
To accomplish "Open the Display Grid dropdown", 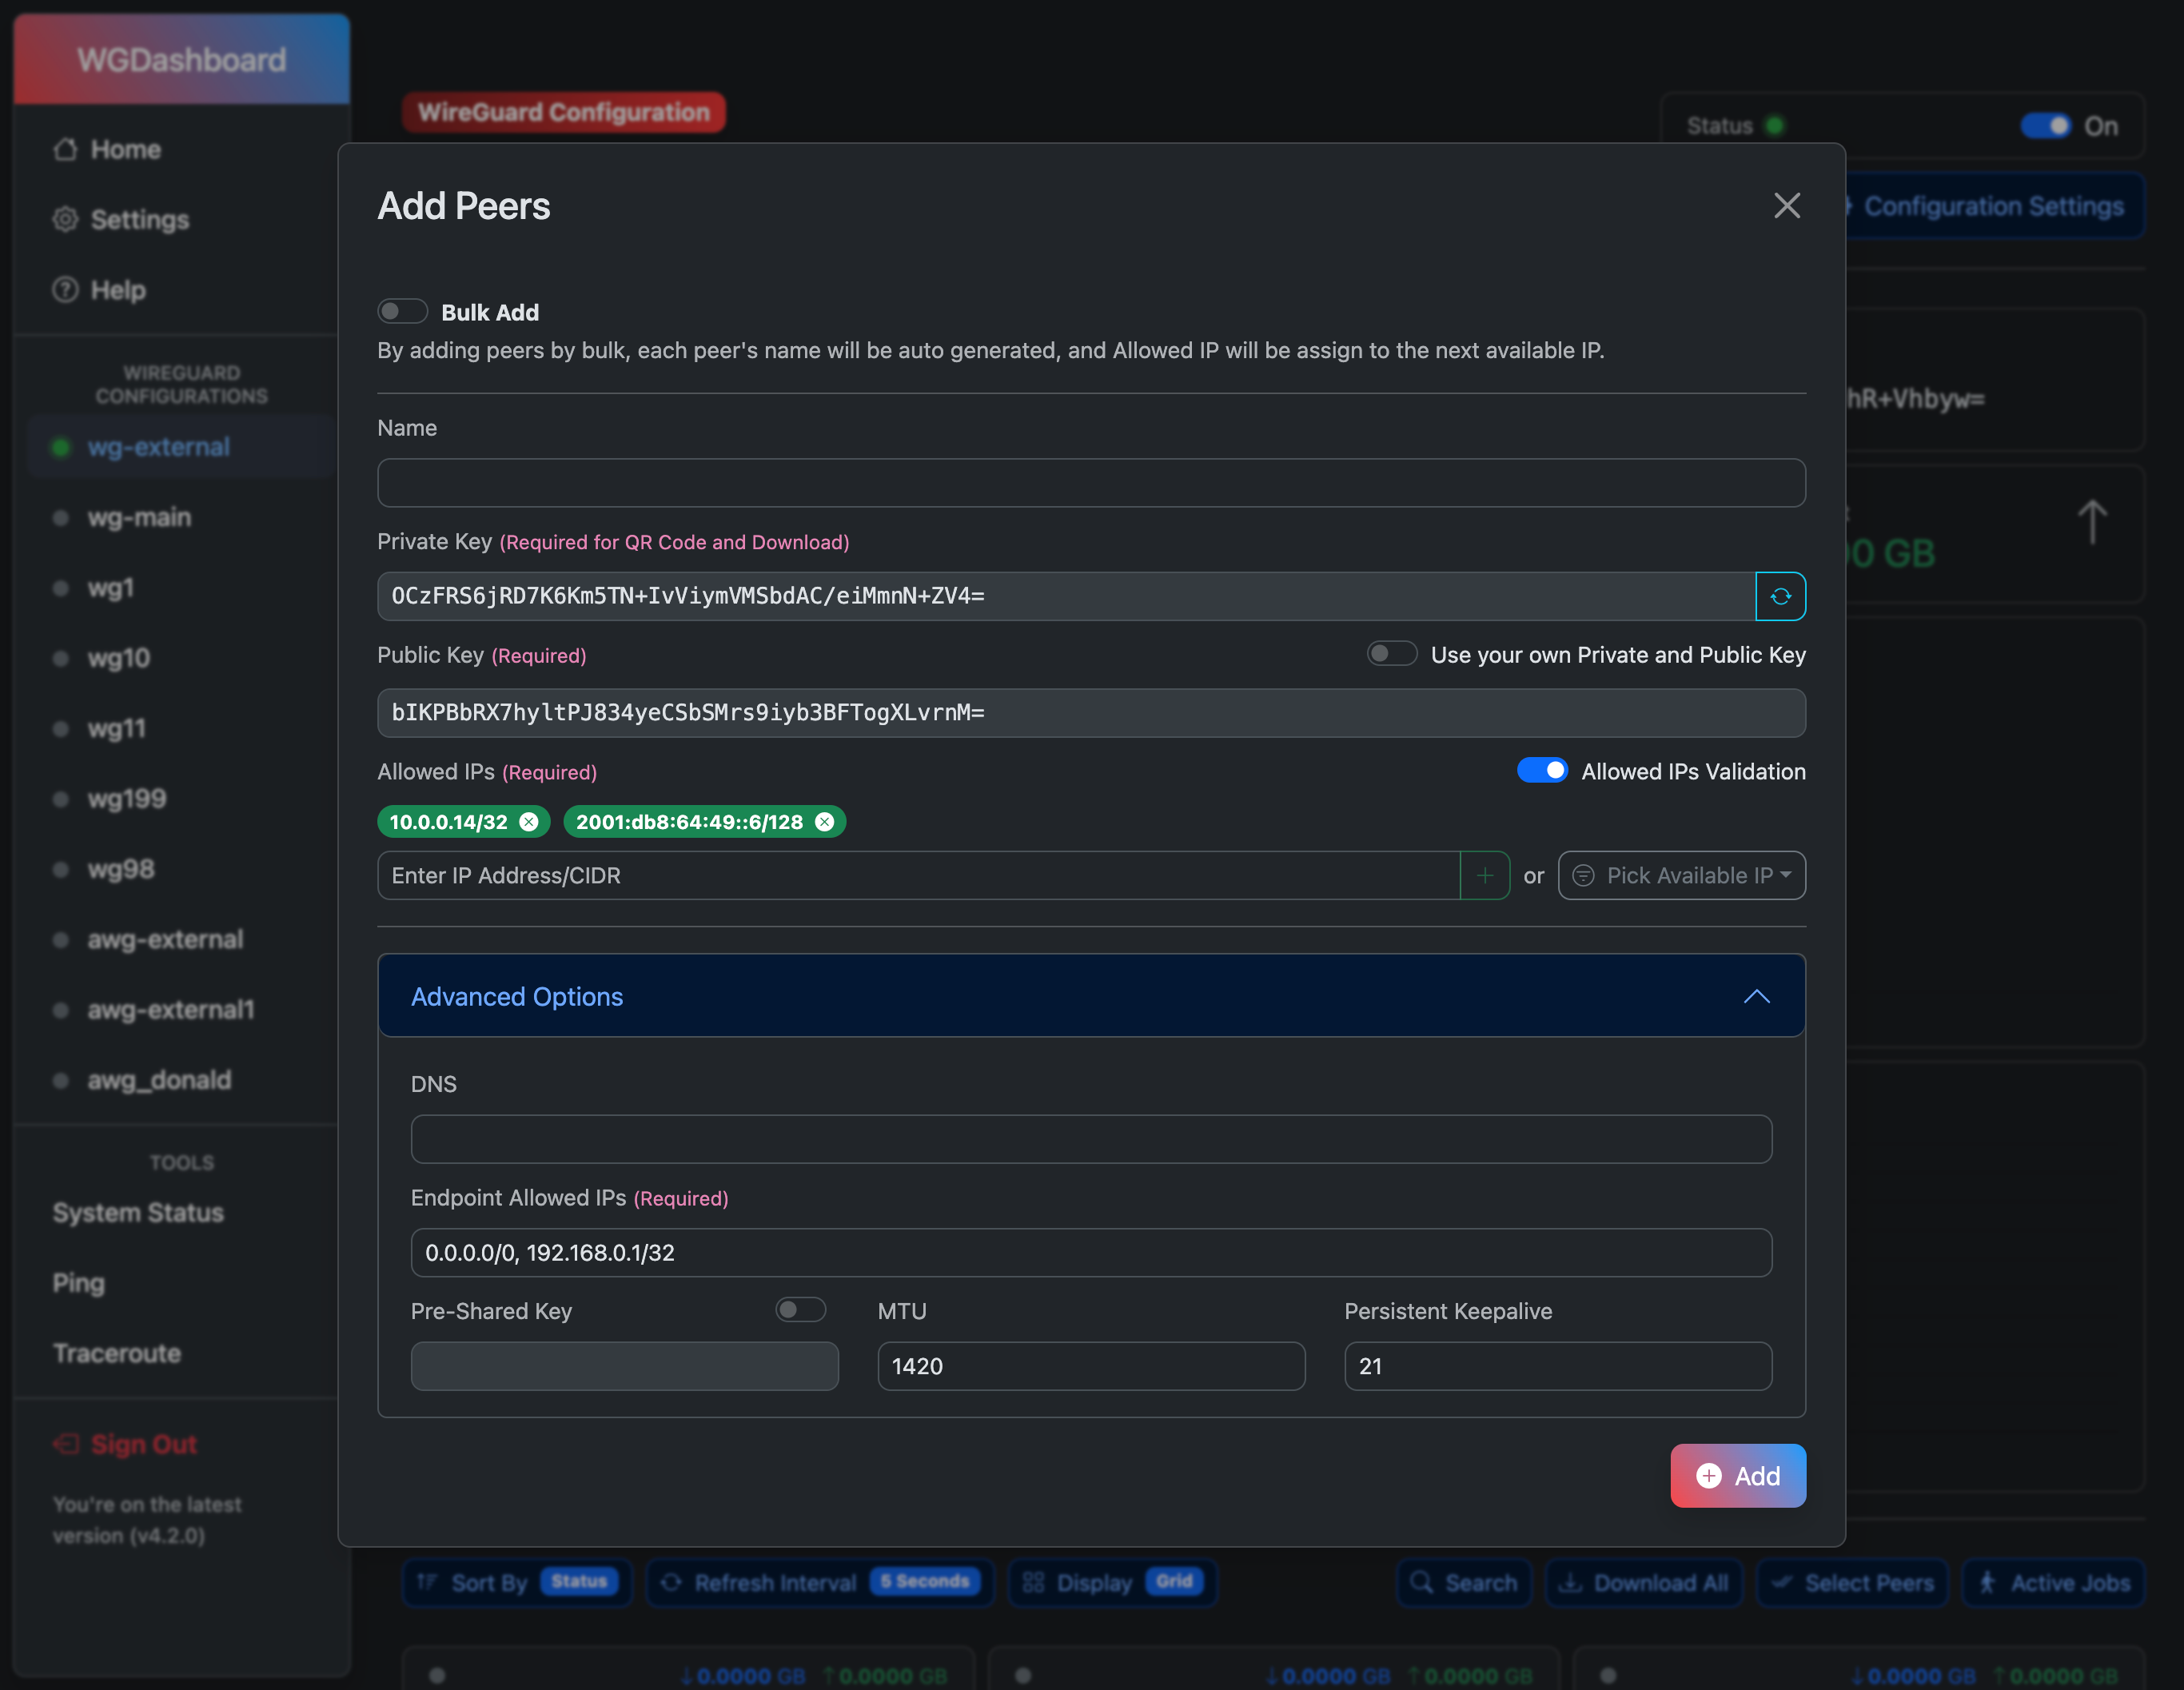I will [x=1113, y=1582].
